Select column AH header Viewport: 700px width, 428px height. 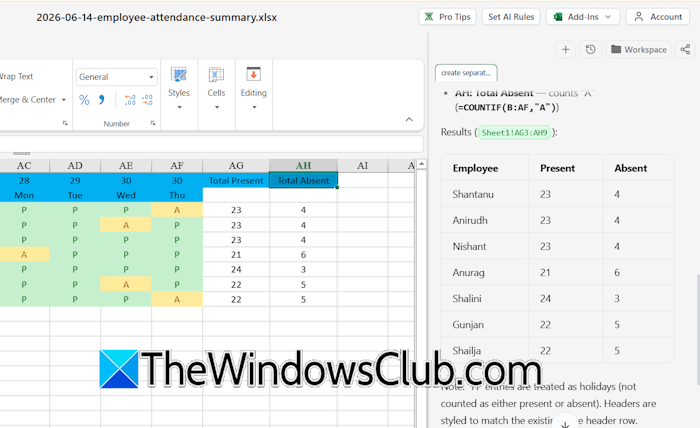point(304,166)
